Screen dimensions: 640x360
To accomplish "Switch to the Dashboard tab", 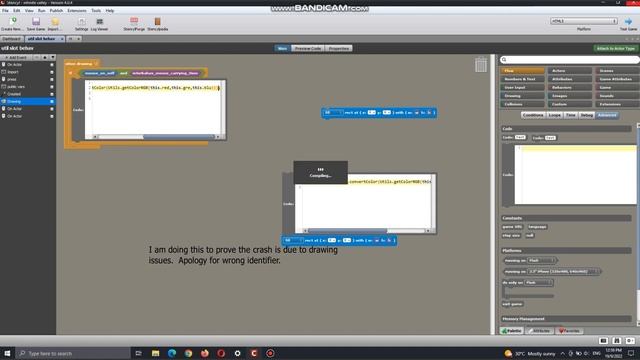I will coord(11,39).
